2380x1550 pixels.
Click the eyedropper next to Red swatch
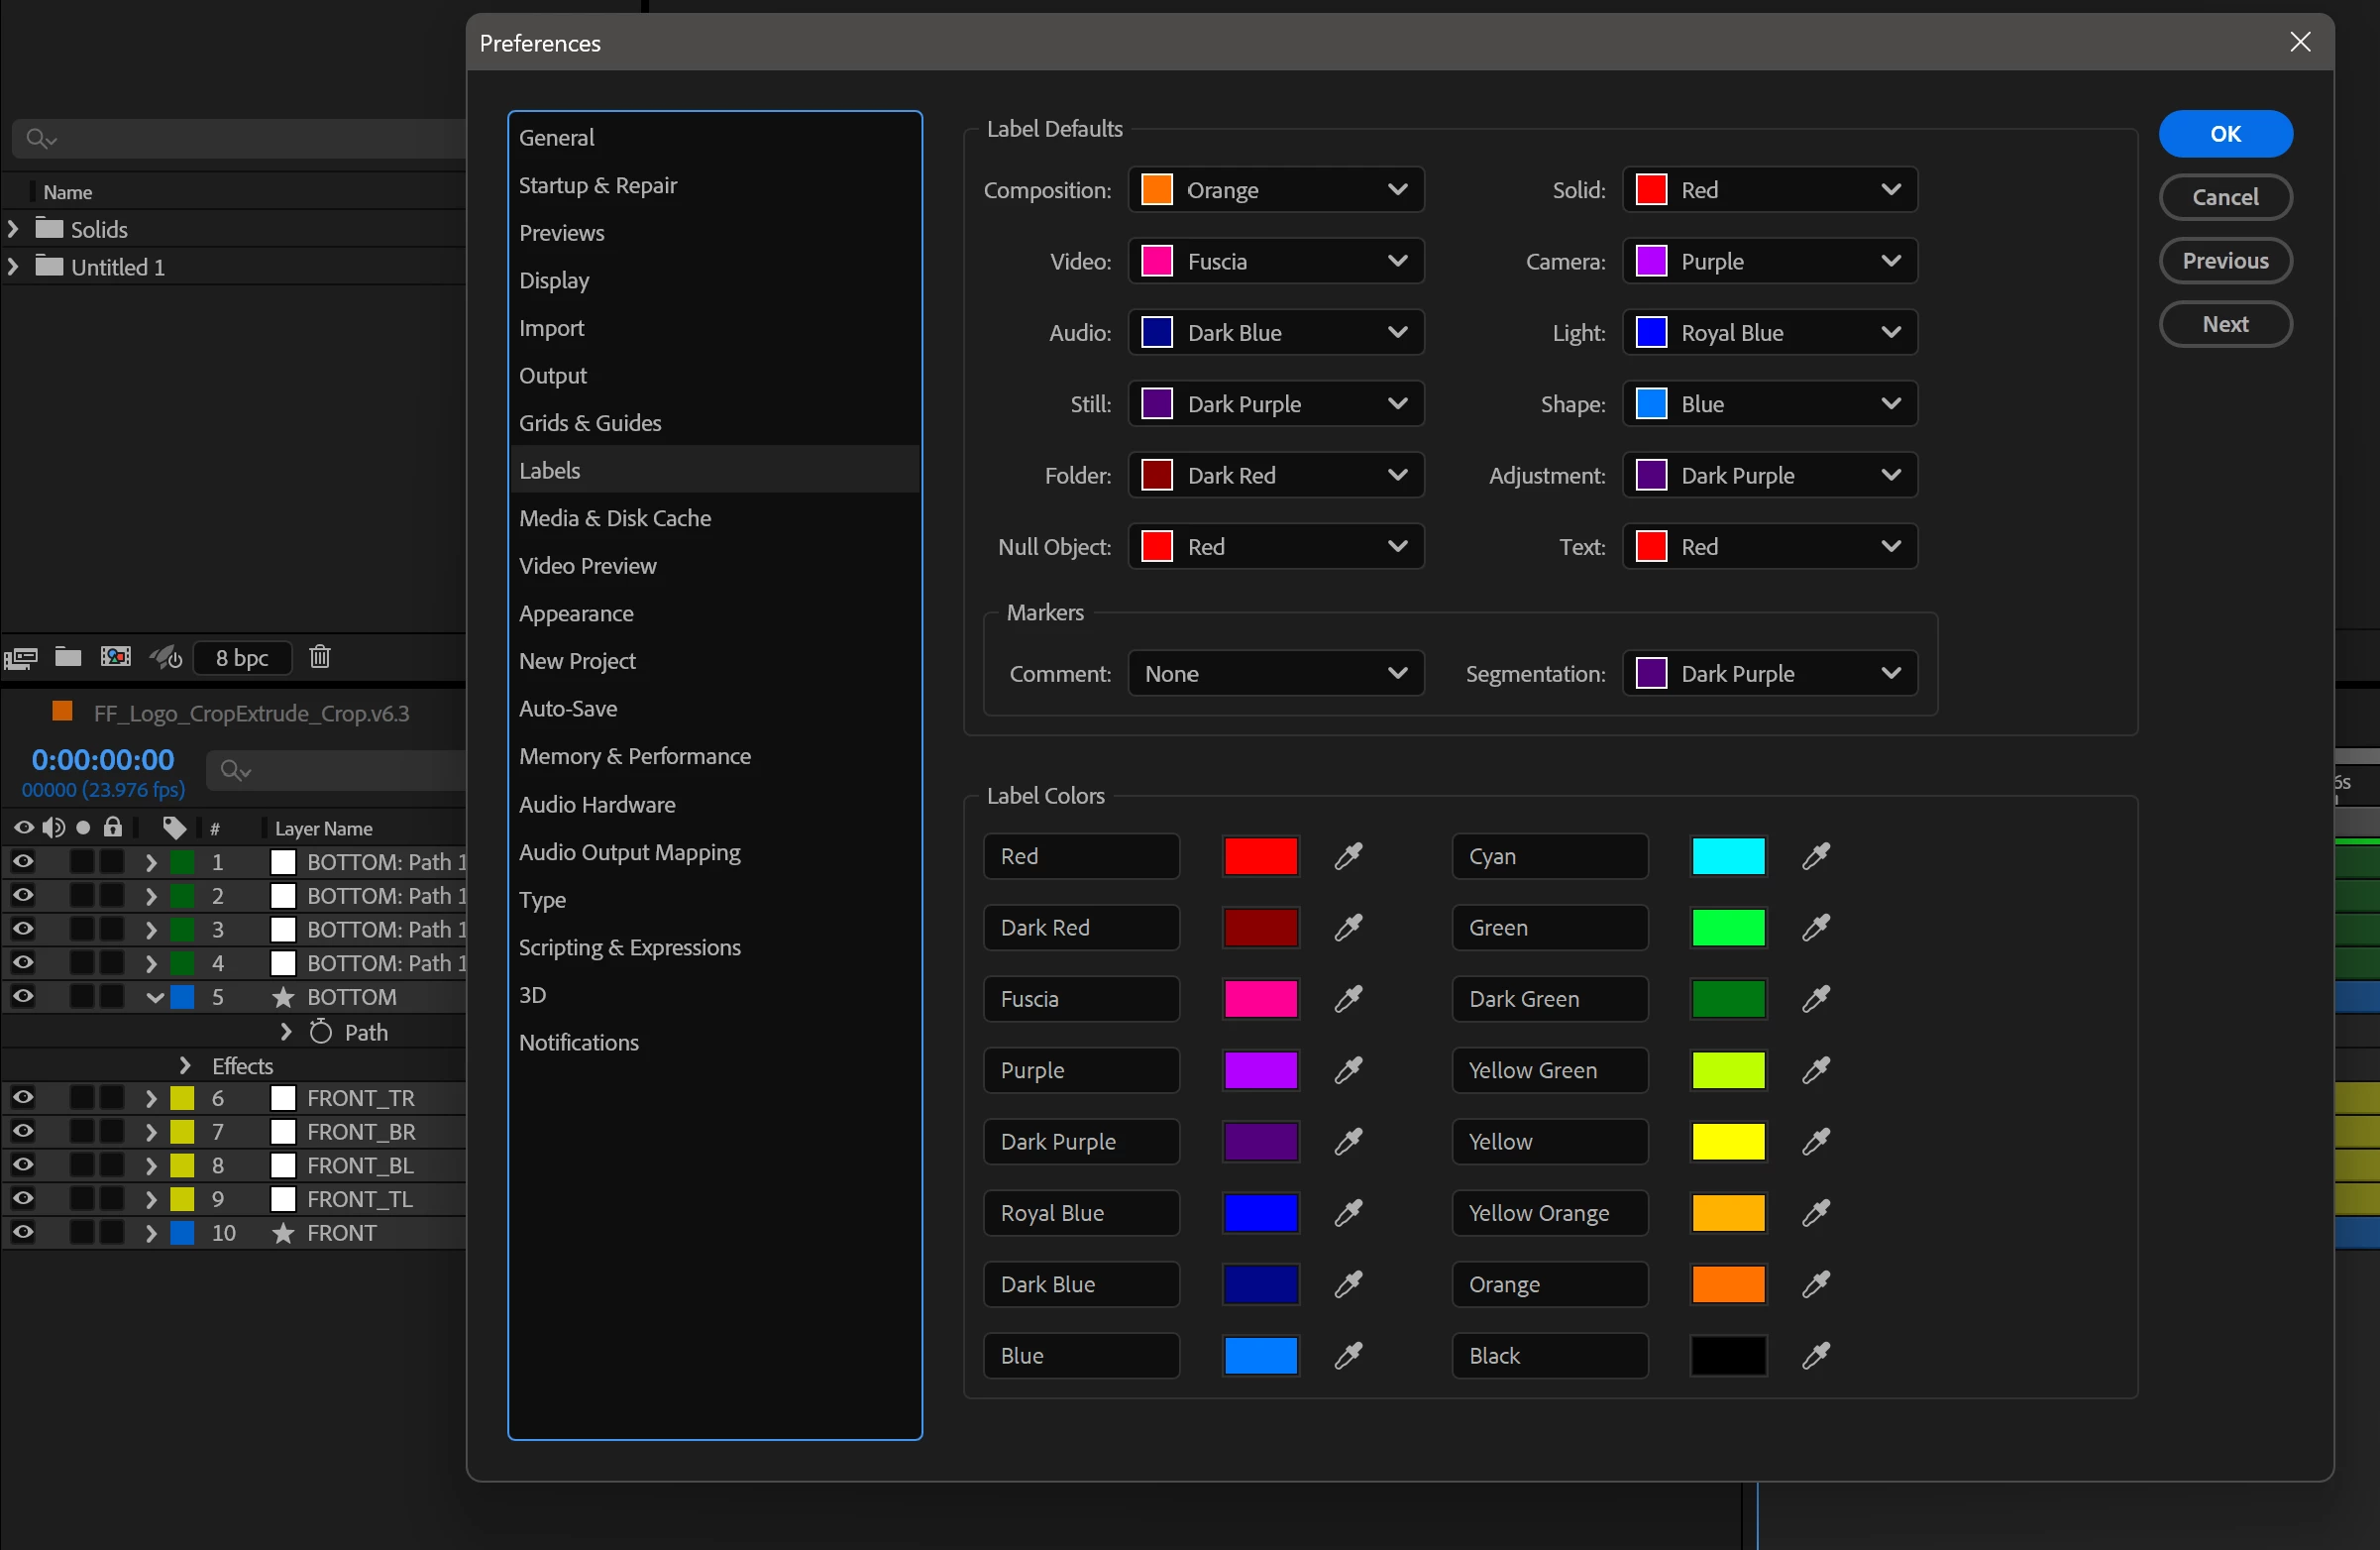(x=1348, y=856)
